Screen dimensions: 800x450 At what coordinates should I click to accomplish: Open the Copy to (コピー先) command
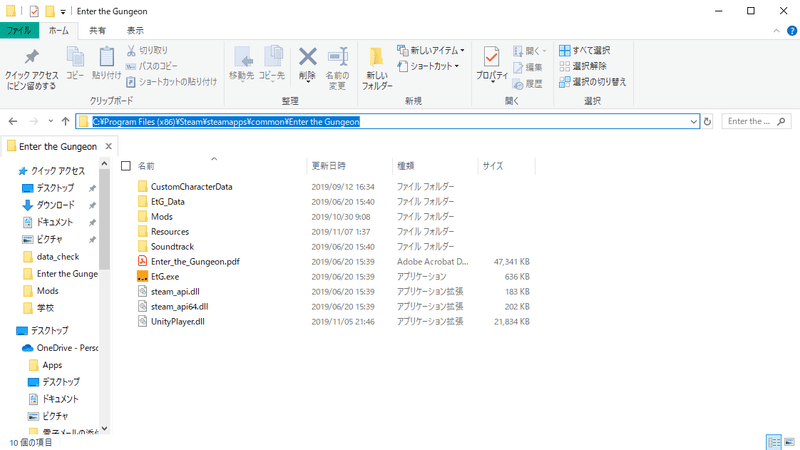(272, 63)
